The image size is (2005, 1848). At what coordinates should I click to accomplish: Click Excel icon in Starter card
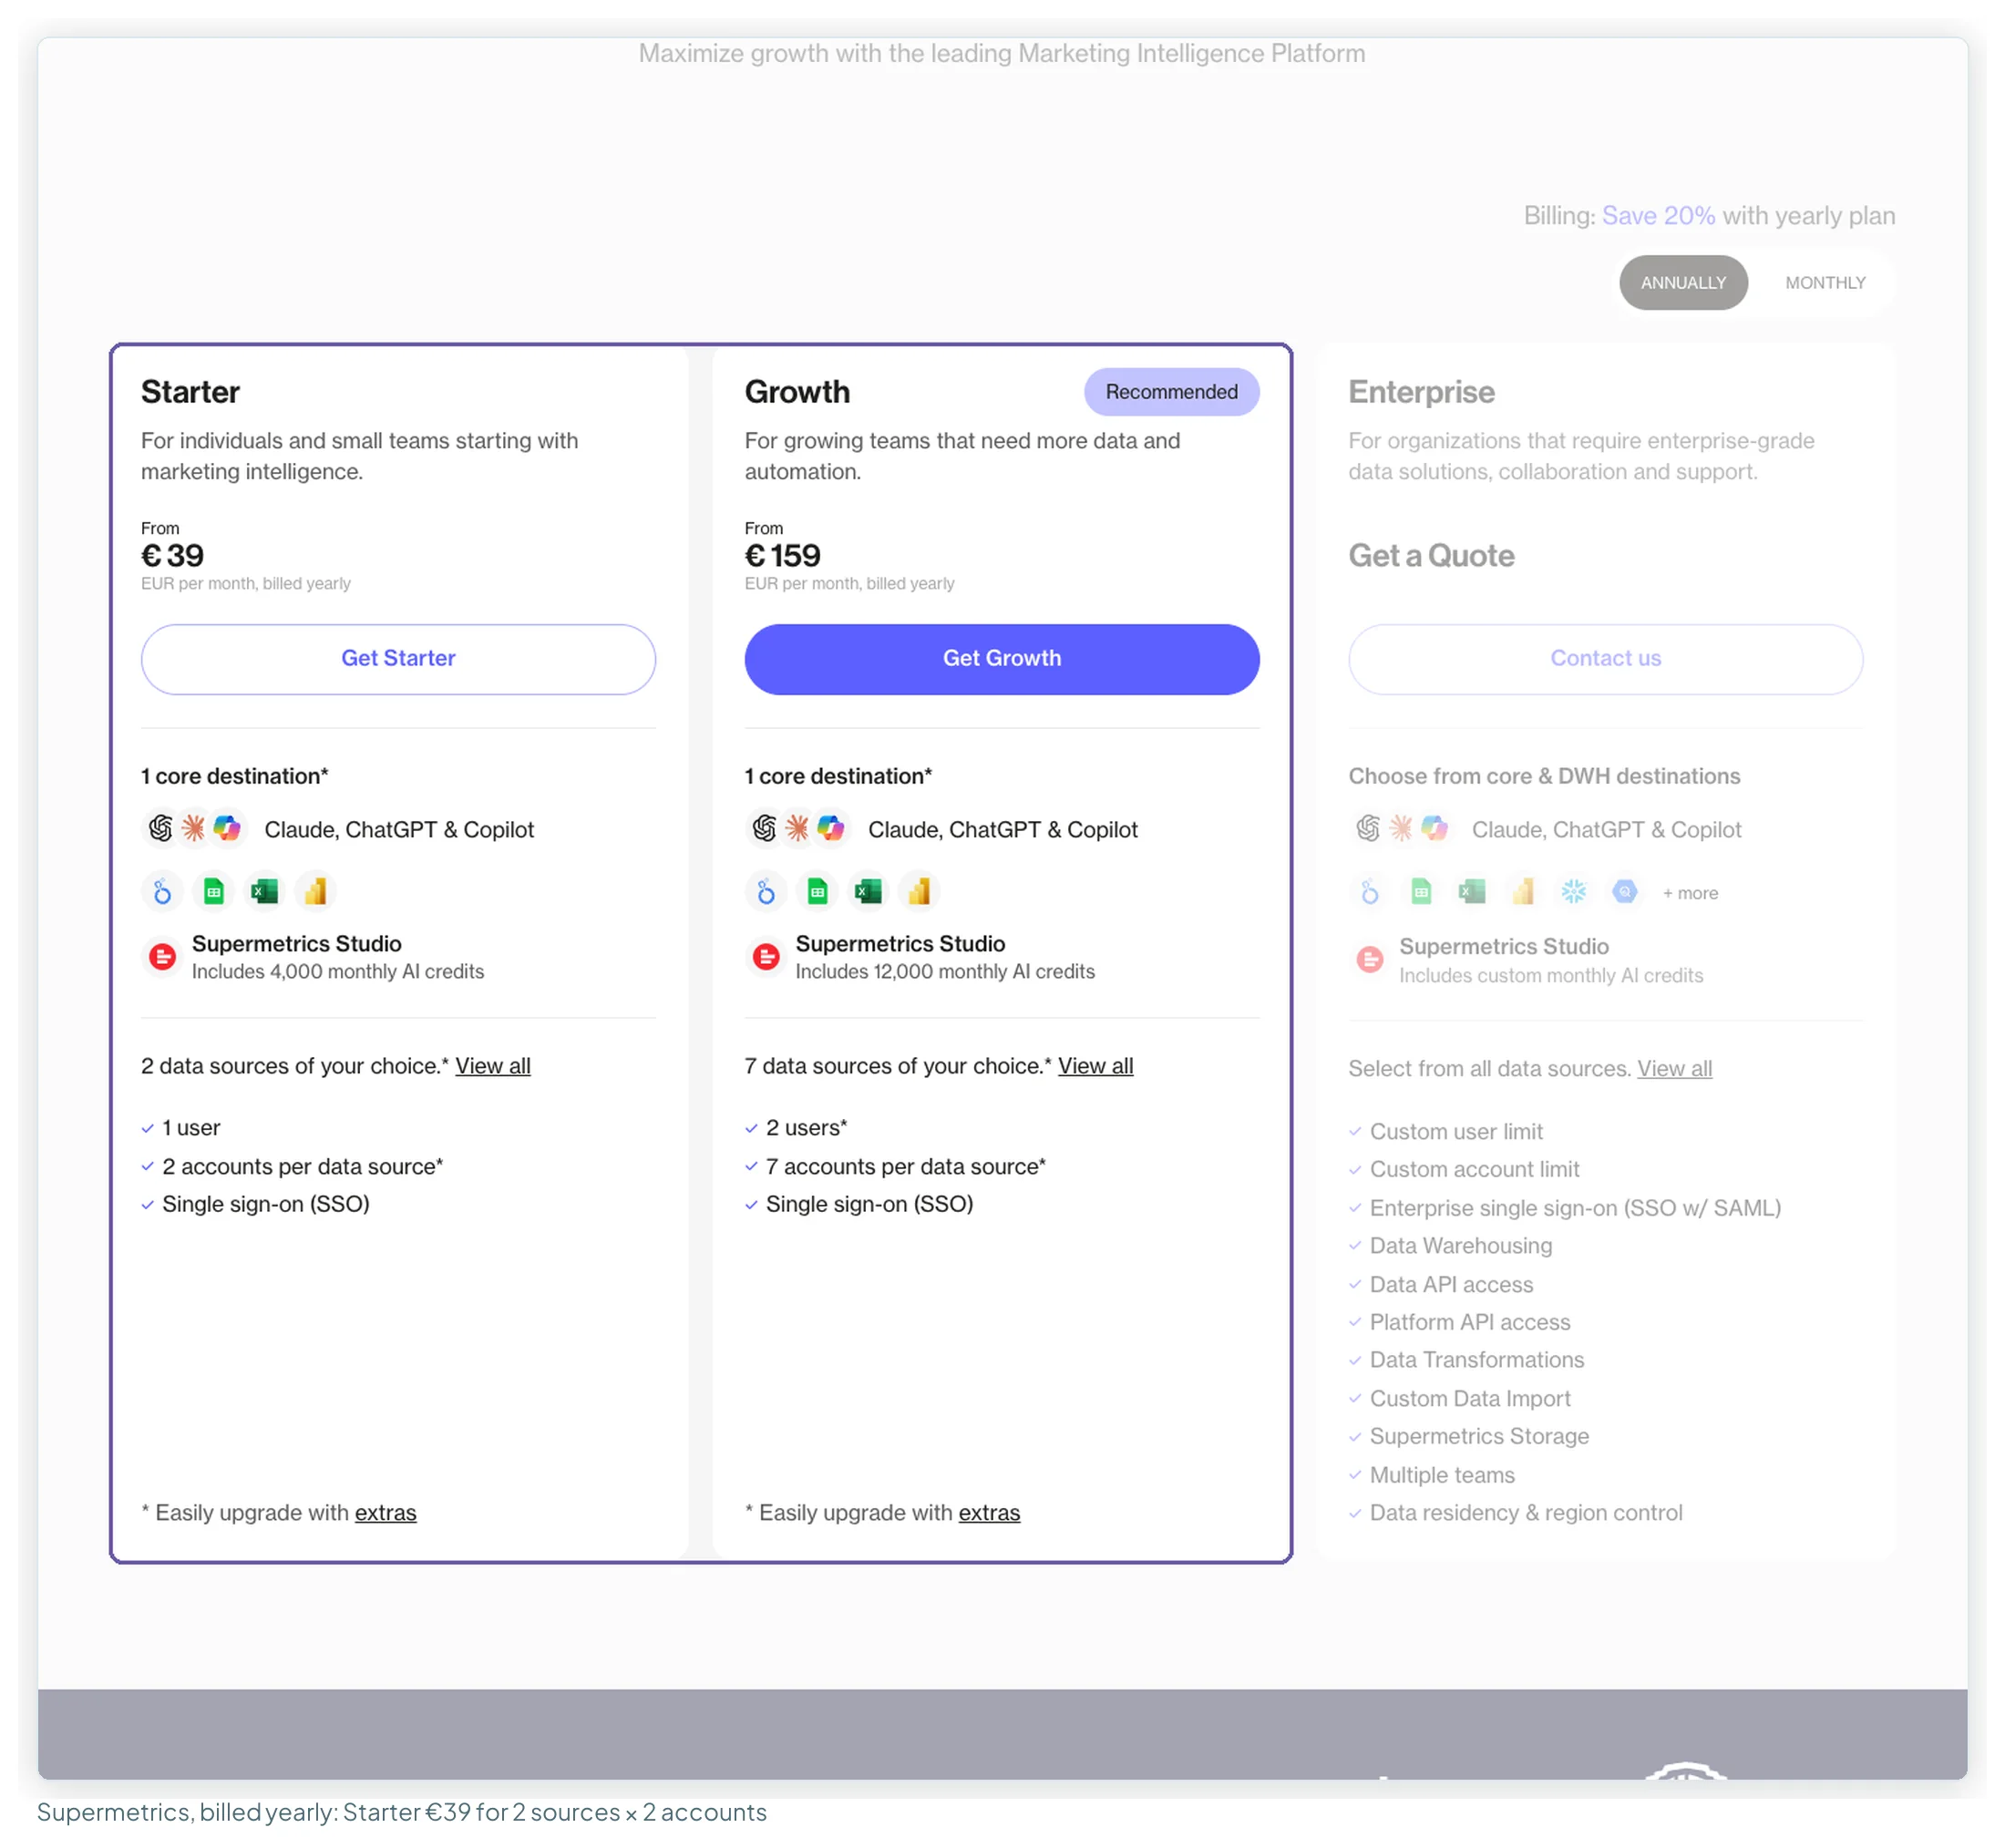[265, 892]
